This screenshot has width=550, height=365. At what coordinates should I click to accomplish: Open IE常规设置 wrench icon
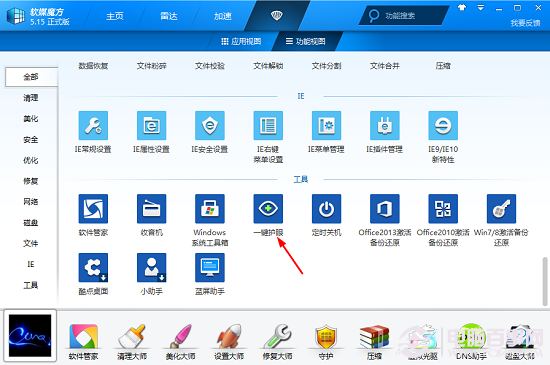[x=93, y=126]
